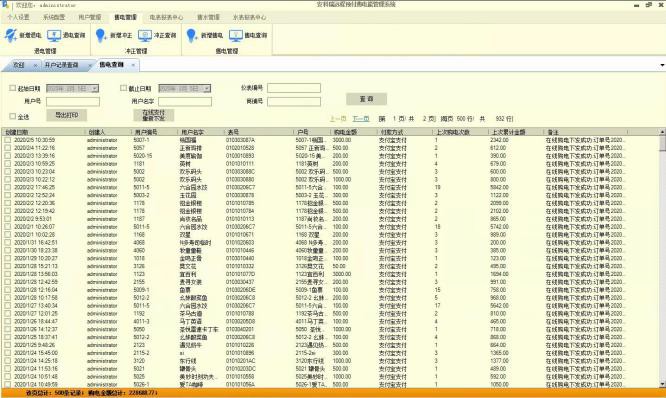Select user number cell 5020-15
The image size is (666, 398).
tap(143, 155)
